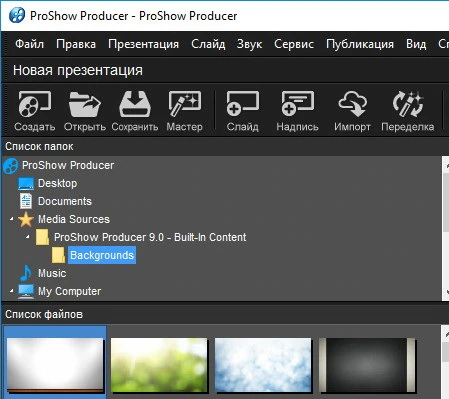Image resolution: width=449 pixels, height=399 pixels.
Task: Collapse the My Computer tree node
Action: tap(11, 291)
